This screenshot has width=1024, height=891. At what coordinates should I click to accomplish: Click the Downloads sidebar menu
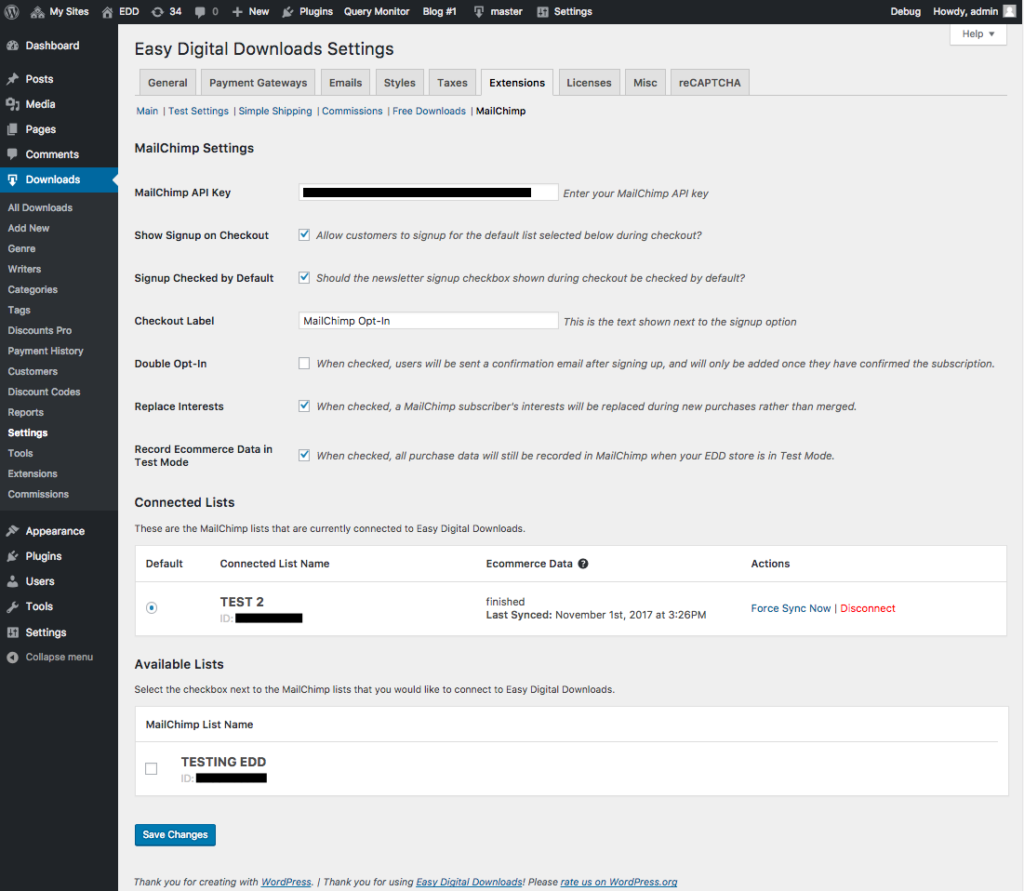tap(59, 180)
